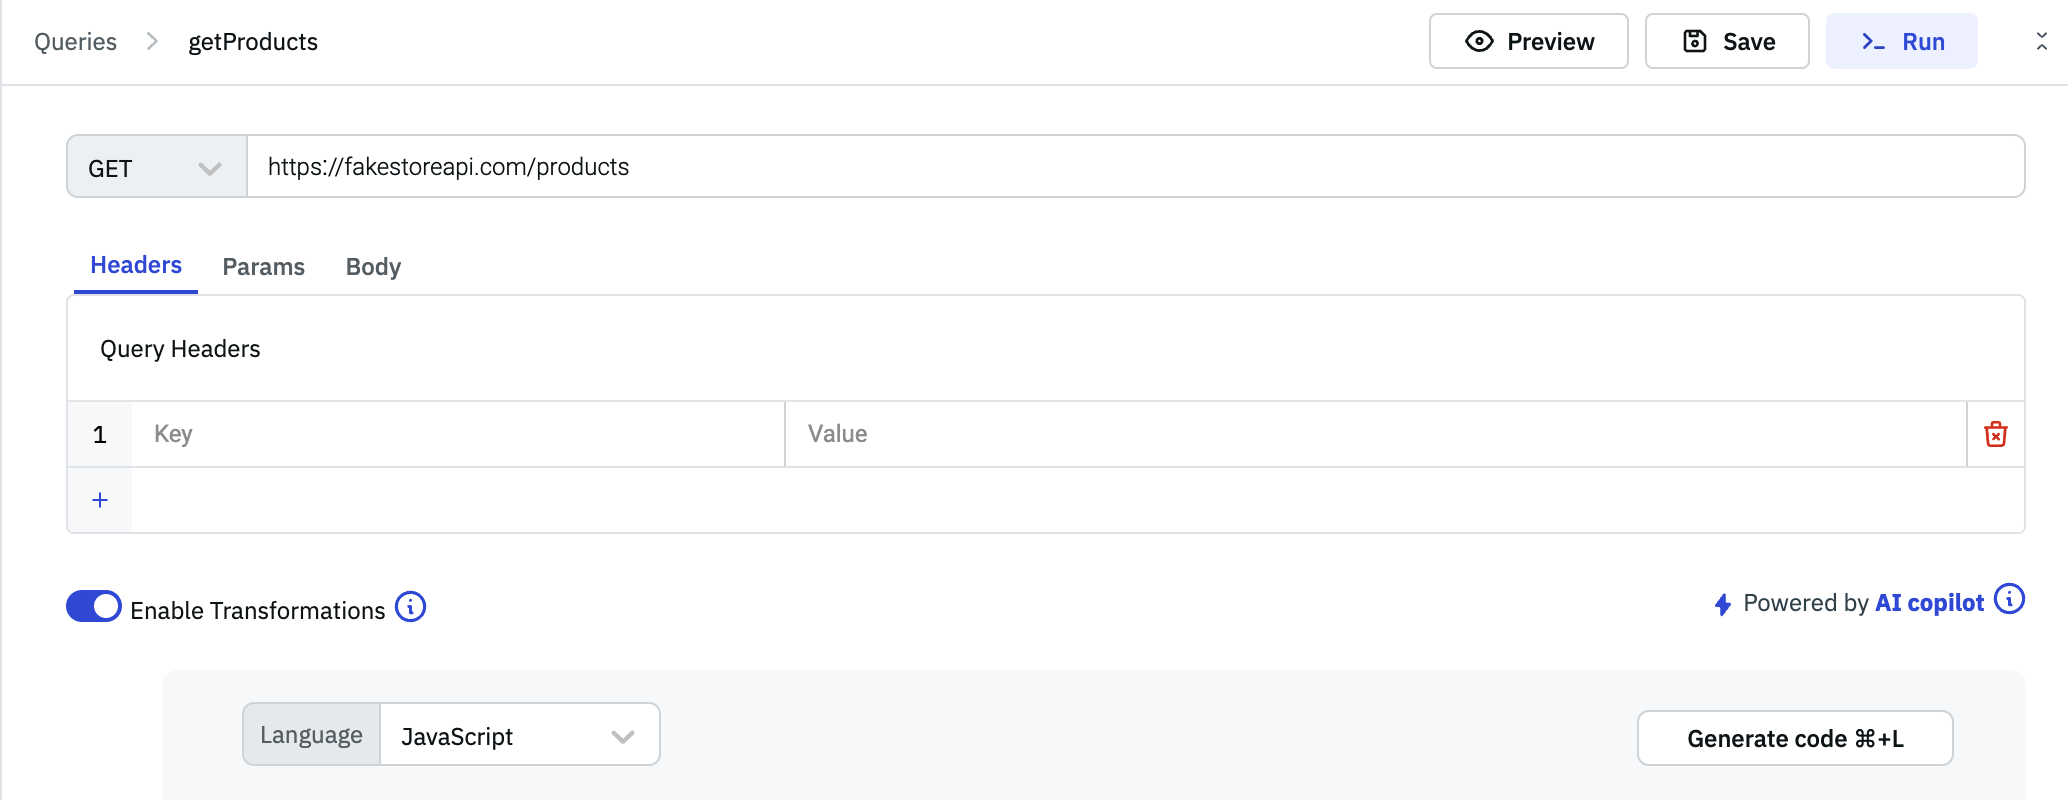Click Generate code button
Viewport: 2068px width, 800px height.
pyautogui.click(x=1794, y=738)
